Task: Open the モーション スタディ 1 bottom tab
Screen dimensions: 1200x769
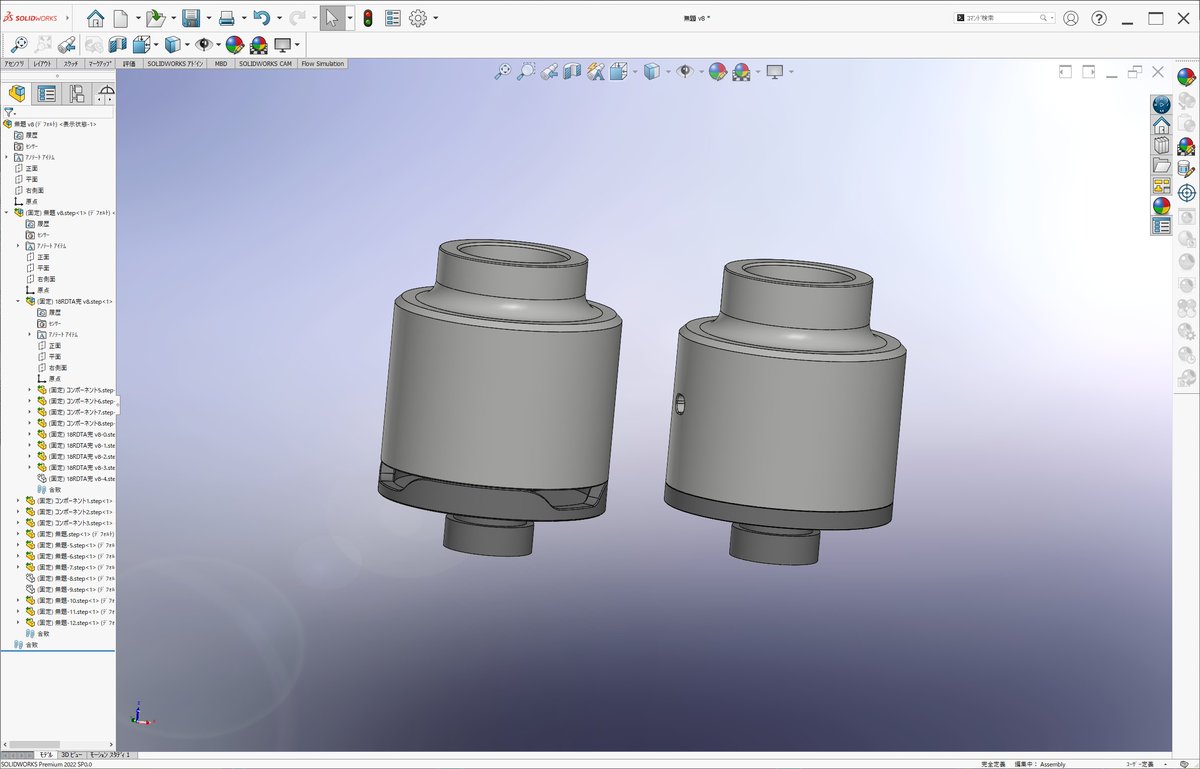Action: click(110, 755)
